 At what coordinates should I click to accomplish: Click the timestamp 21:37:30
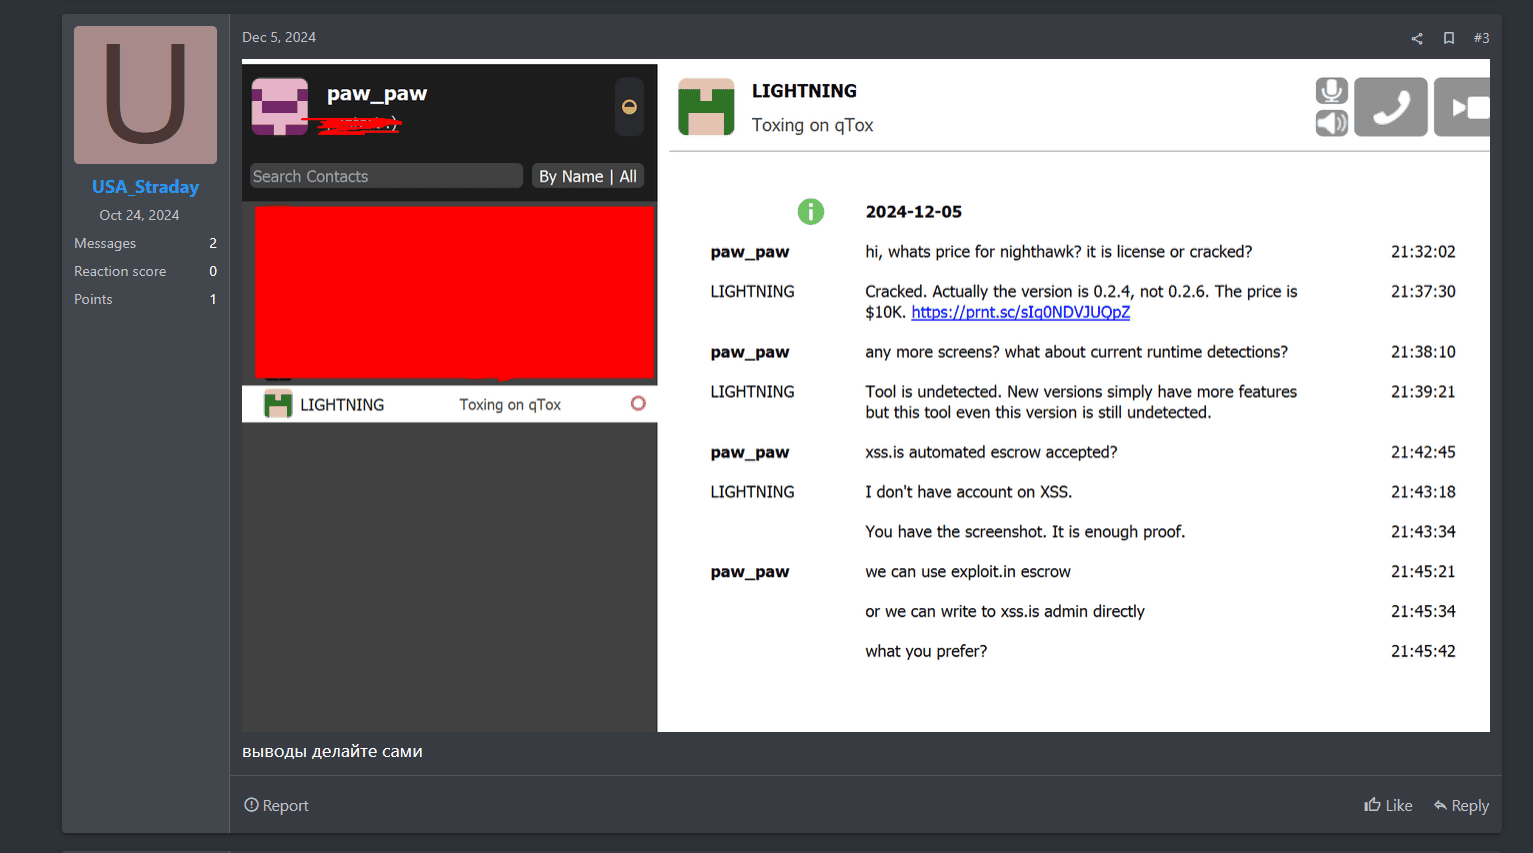1423,292
